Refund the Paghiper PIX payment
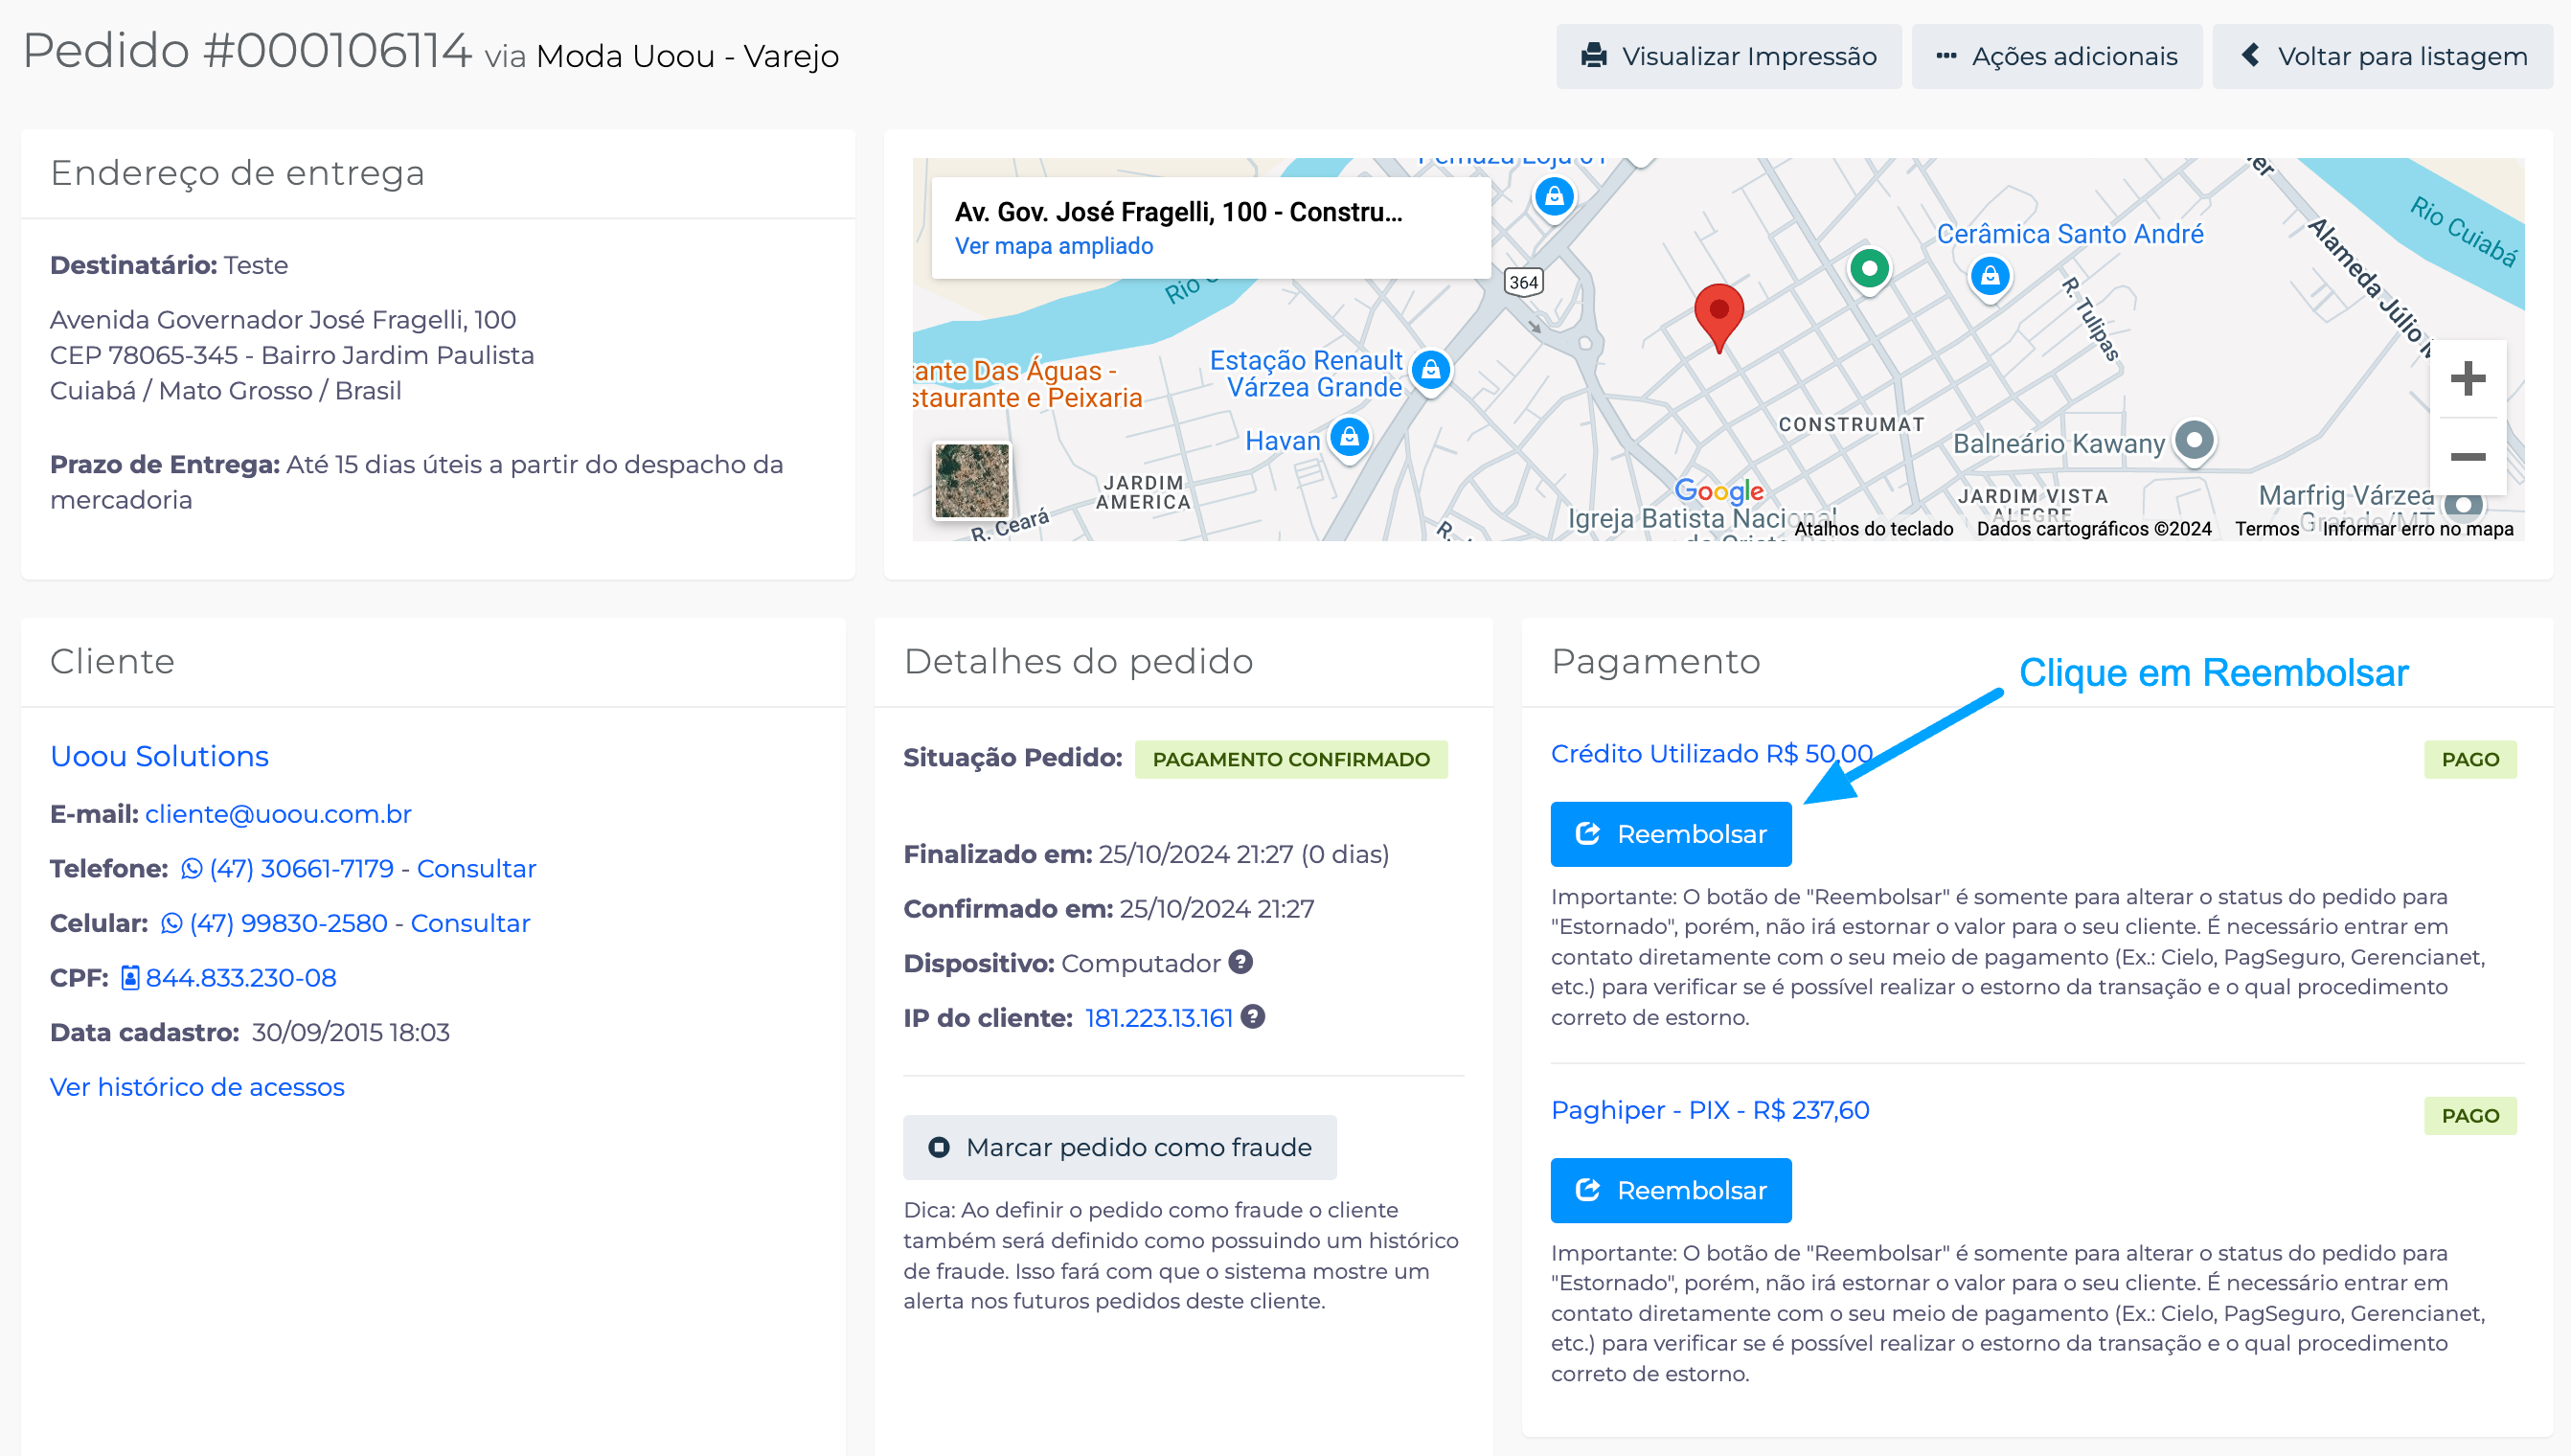The width and height of the screenshot is (2571, 1456). 1670,1190
